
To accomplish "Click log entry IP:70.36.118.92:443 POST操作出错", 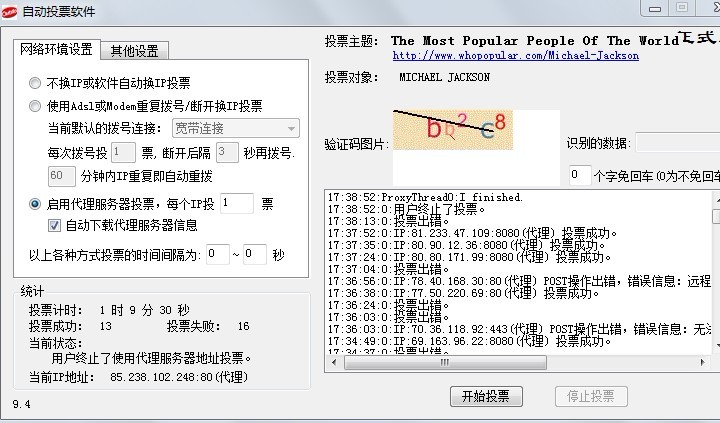I will (519, 329).
